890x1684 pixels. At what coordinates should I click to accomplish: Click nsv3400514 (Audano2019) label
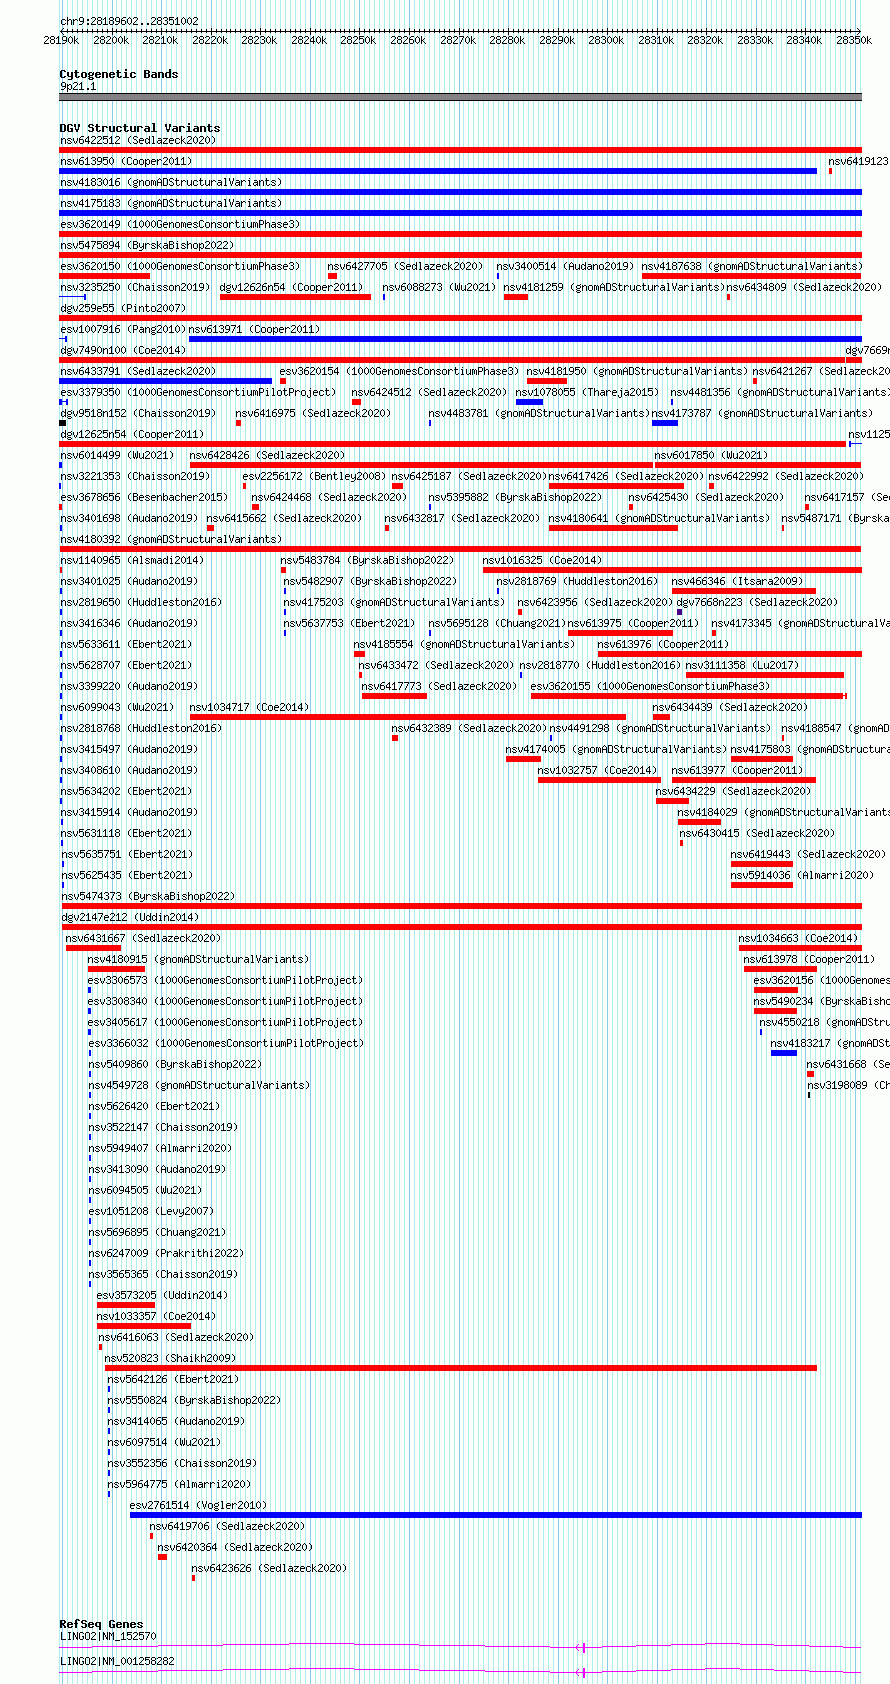coord(566,266)
